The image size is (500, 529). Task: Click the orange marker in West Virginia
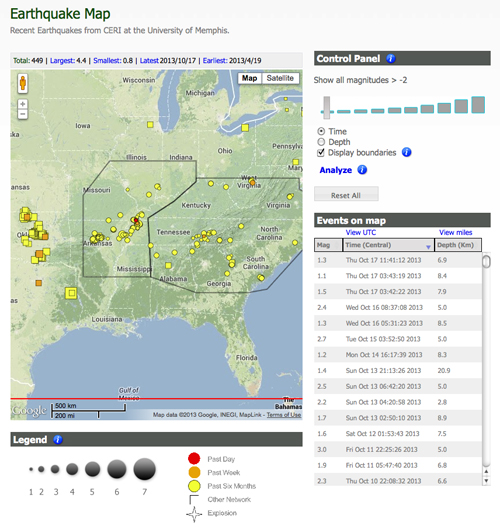[x=252, y=183]
